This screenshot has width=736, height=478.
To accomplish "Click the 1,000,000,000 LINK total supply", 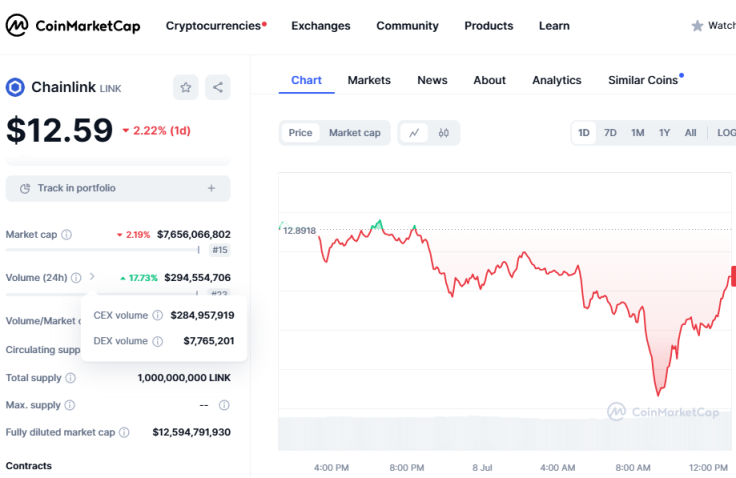I will [x=184, y=378].
